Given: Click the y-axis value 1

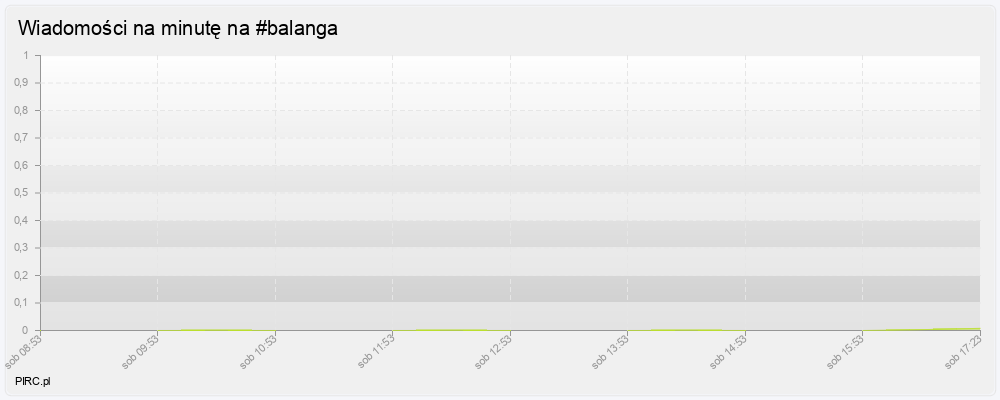Looking at the screenshot, I should coord(28,55).
